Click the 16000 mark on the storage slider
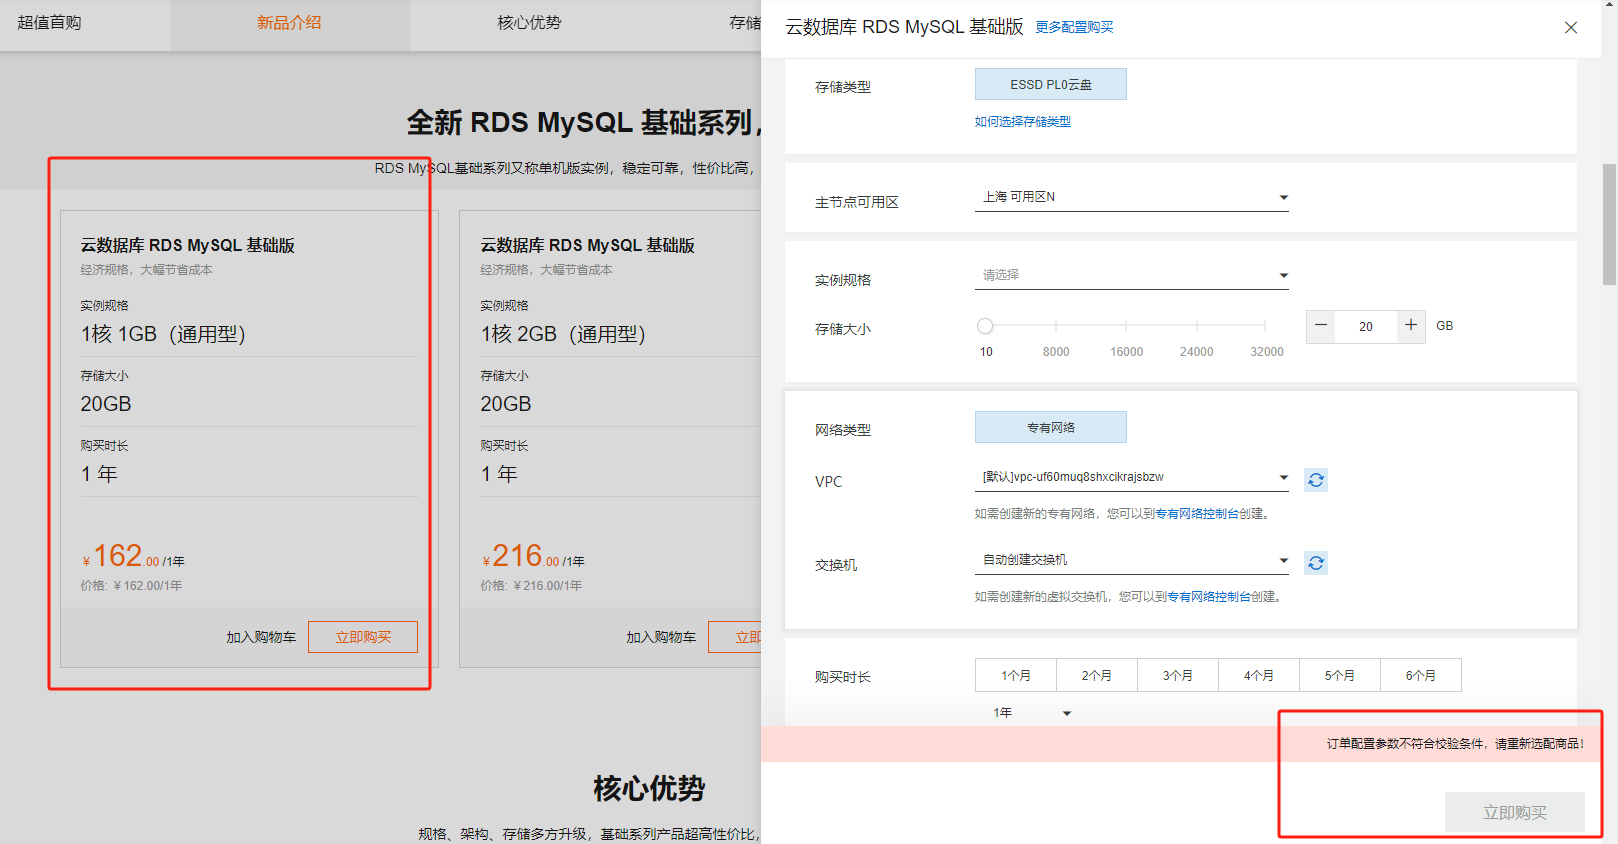The width and height of the screenshot is (1618, 844). click(x=1126, y=352)
